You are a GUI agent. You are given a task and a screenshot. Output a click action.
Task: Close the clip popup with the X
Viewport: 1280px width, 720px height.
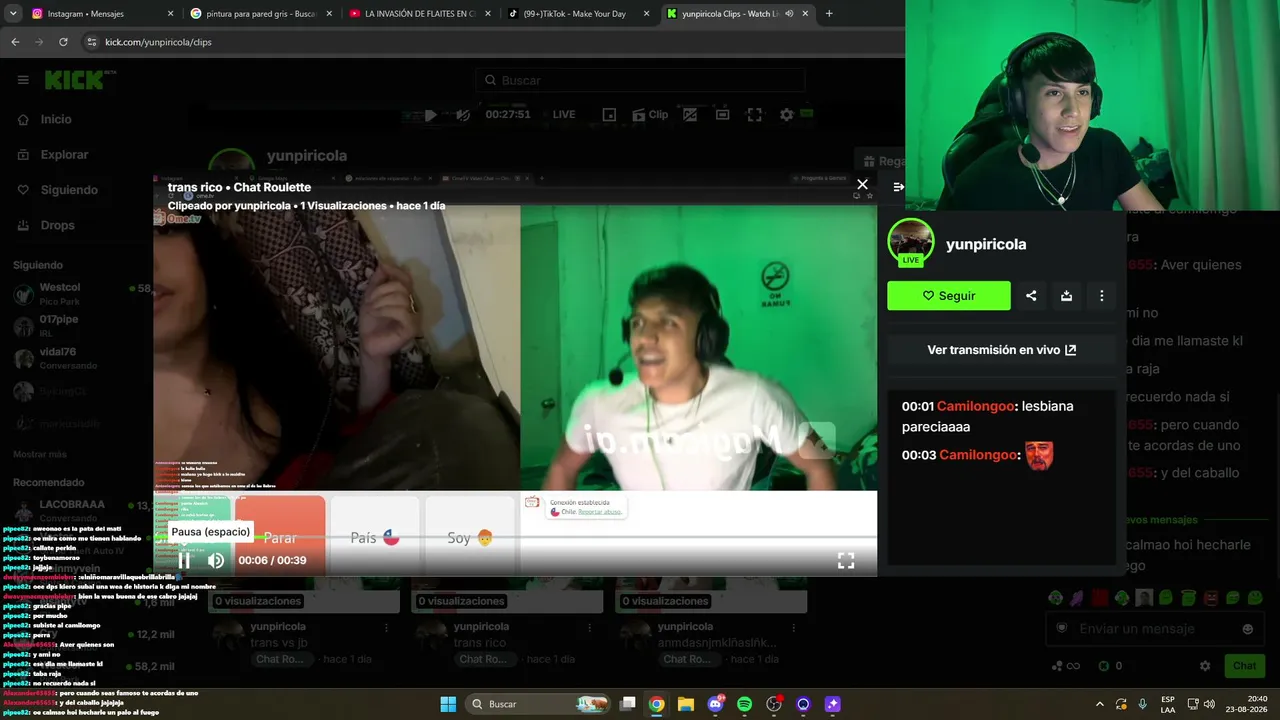click(862, 184)
